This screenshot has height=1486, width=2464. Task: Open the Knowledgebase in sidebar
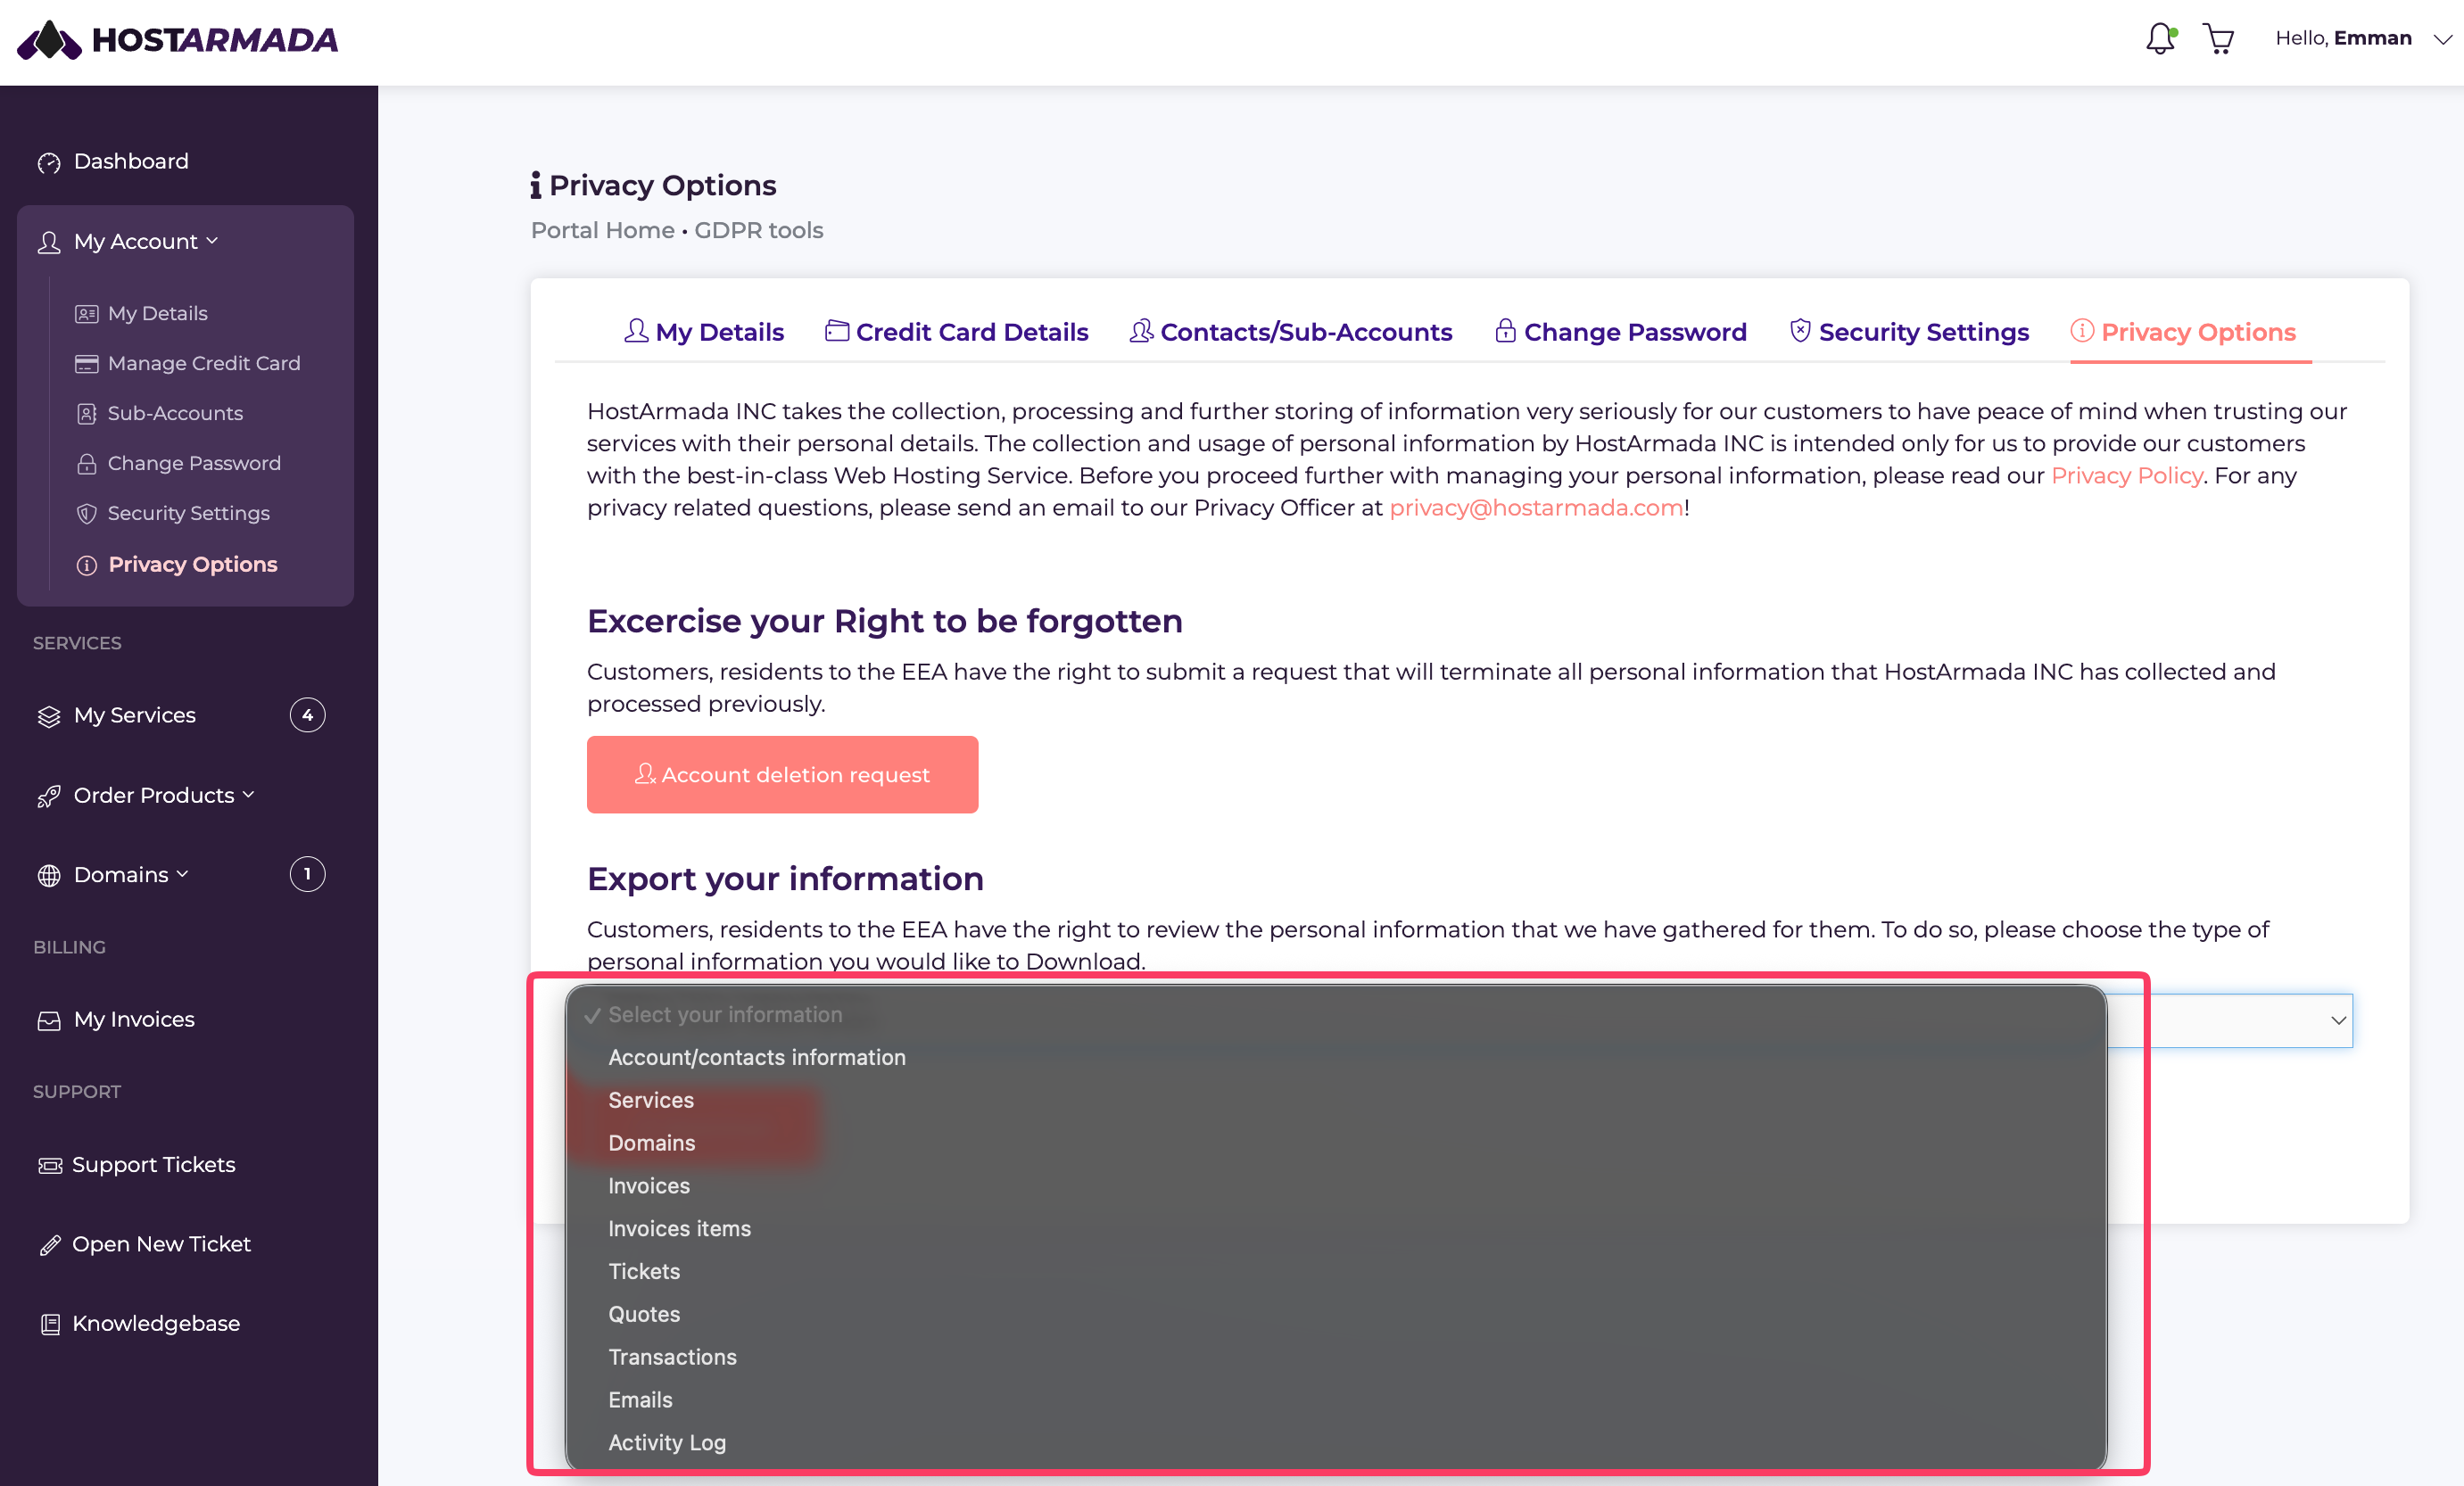pos(156,1323)
